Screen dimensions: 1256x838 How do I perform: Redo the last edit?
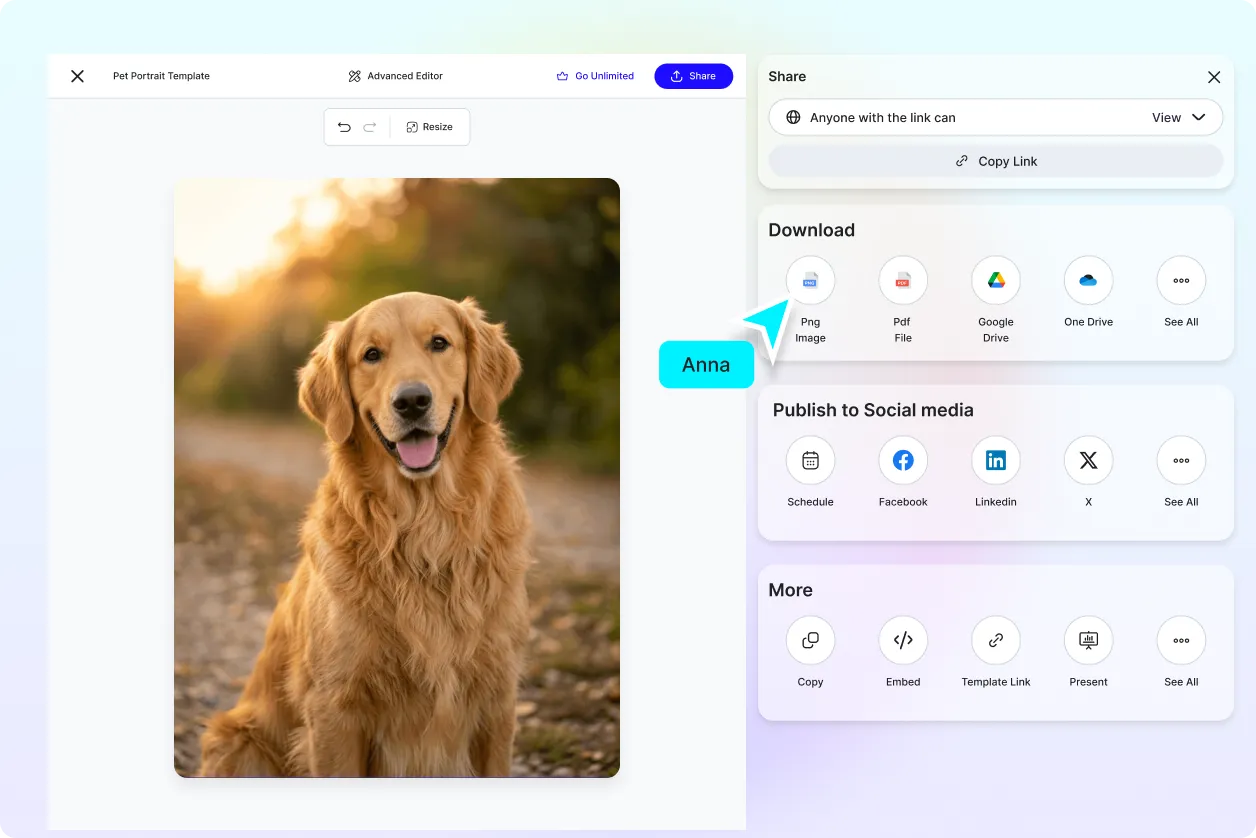click(x=370, y=127)
